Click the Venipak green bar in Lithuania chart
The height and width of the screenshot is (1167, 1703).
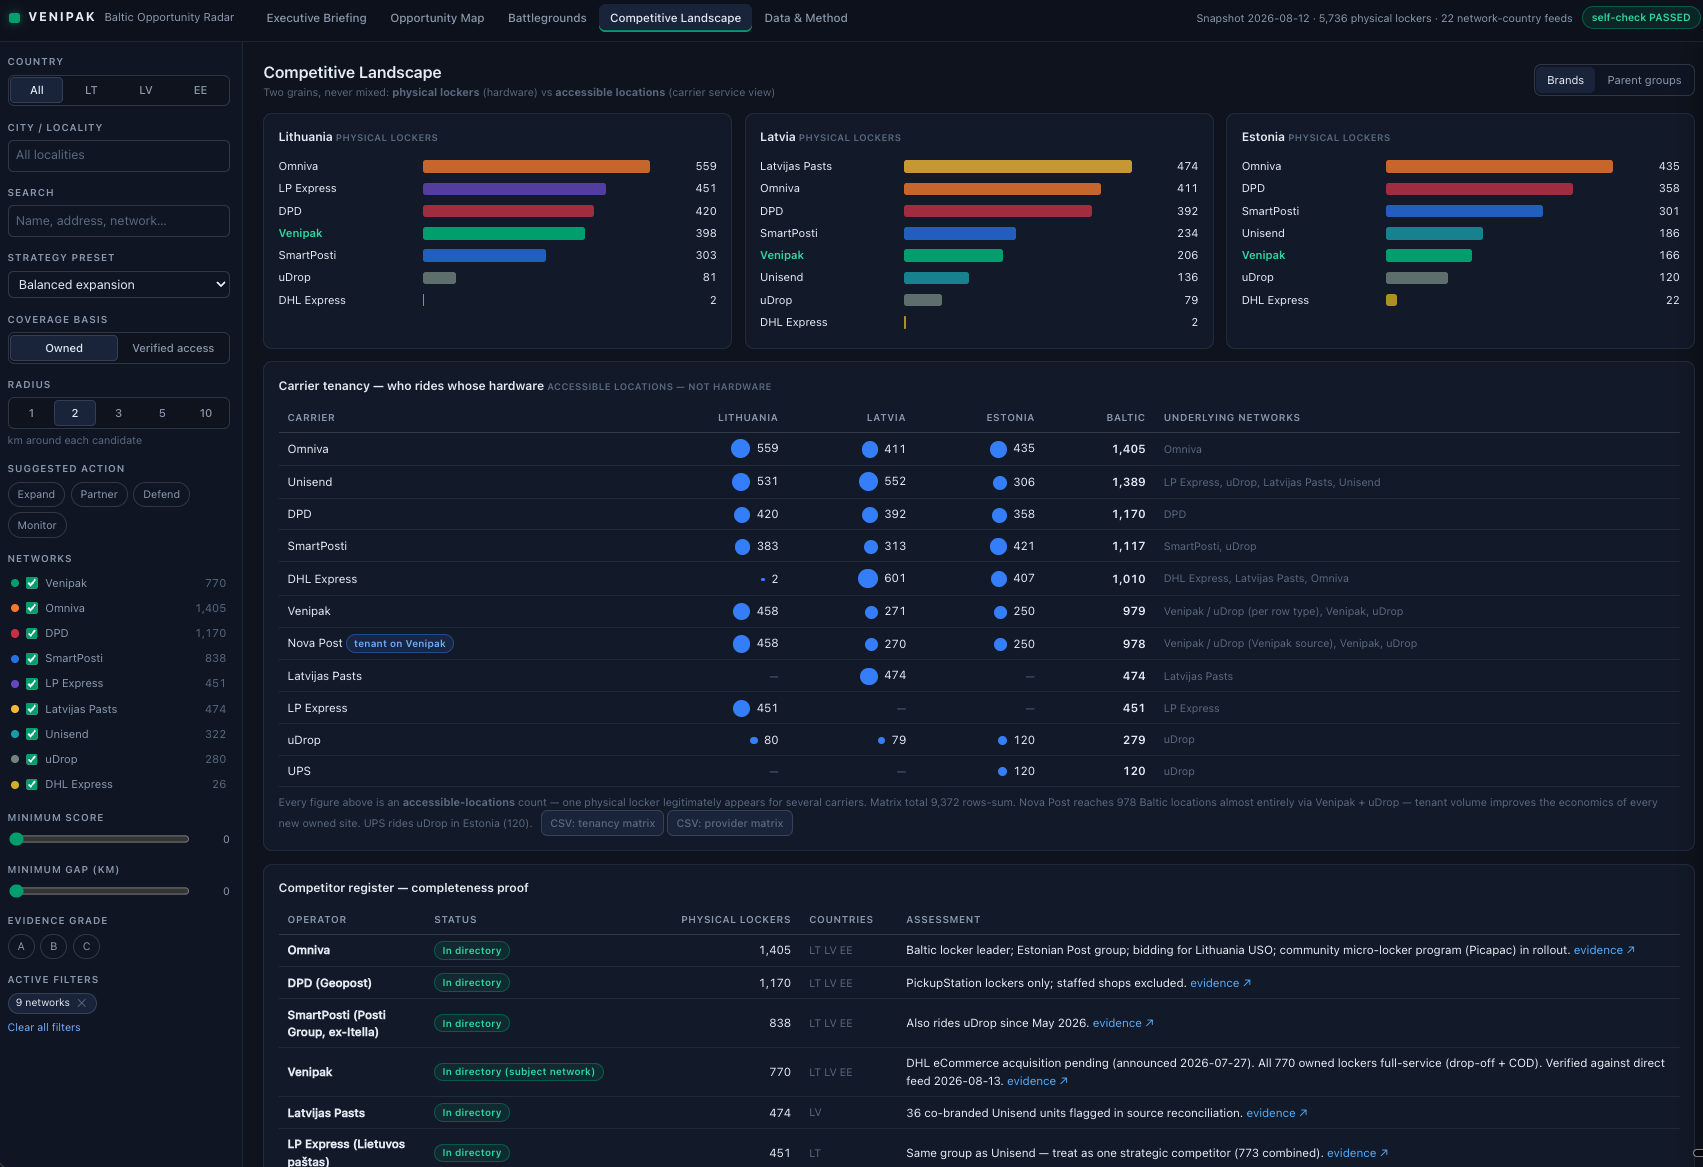[504, 233]
